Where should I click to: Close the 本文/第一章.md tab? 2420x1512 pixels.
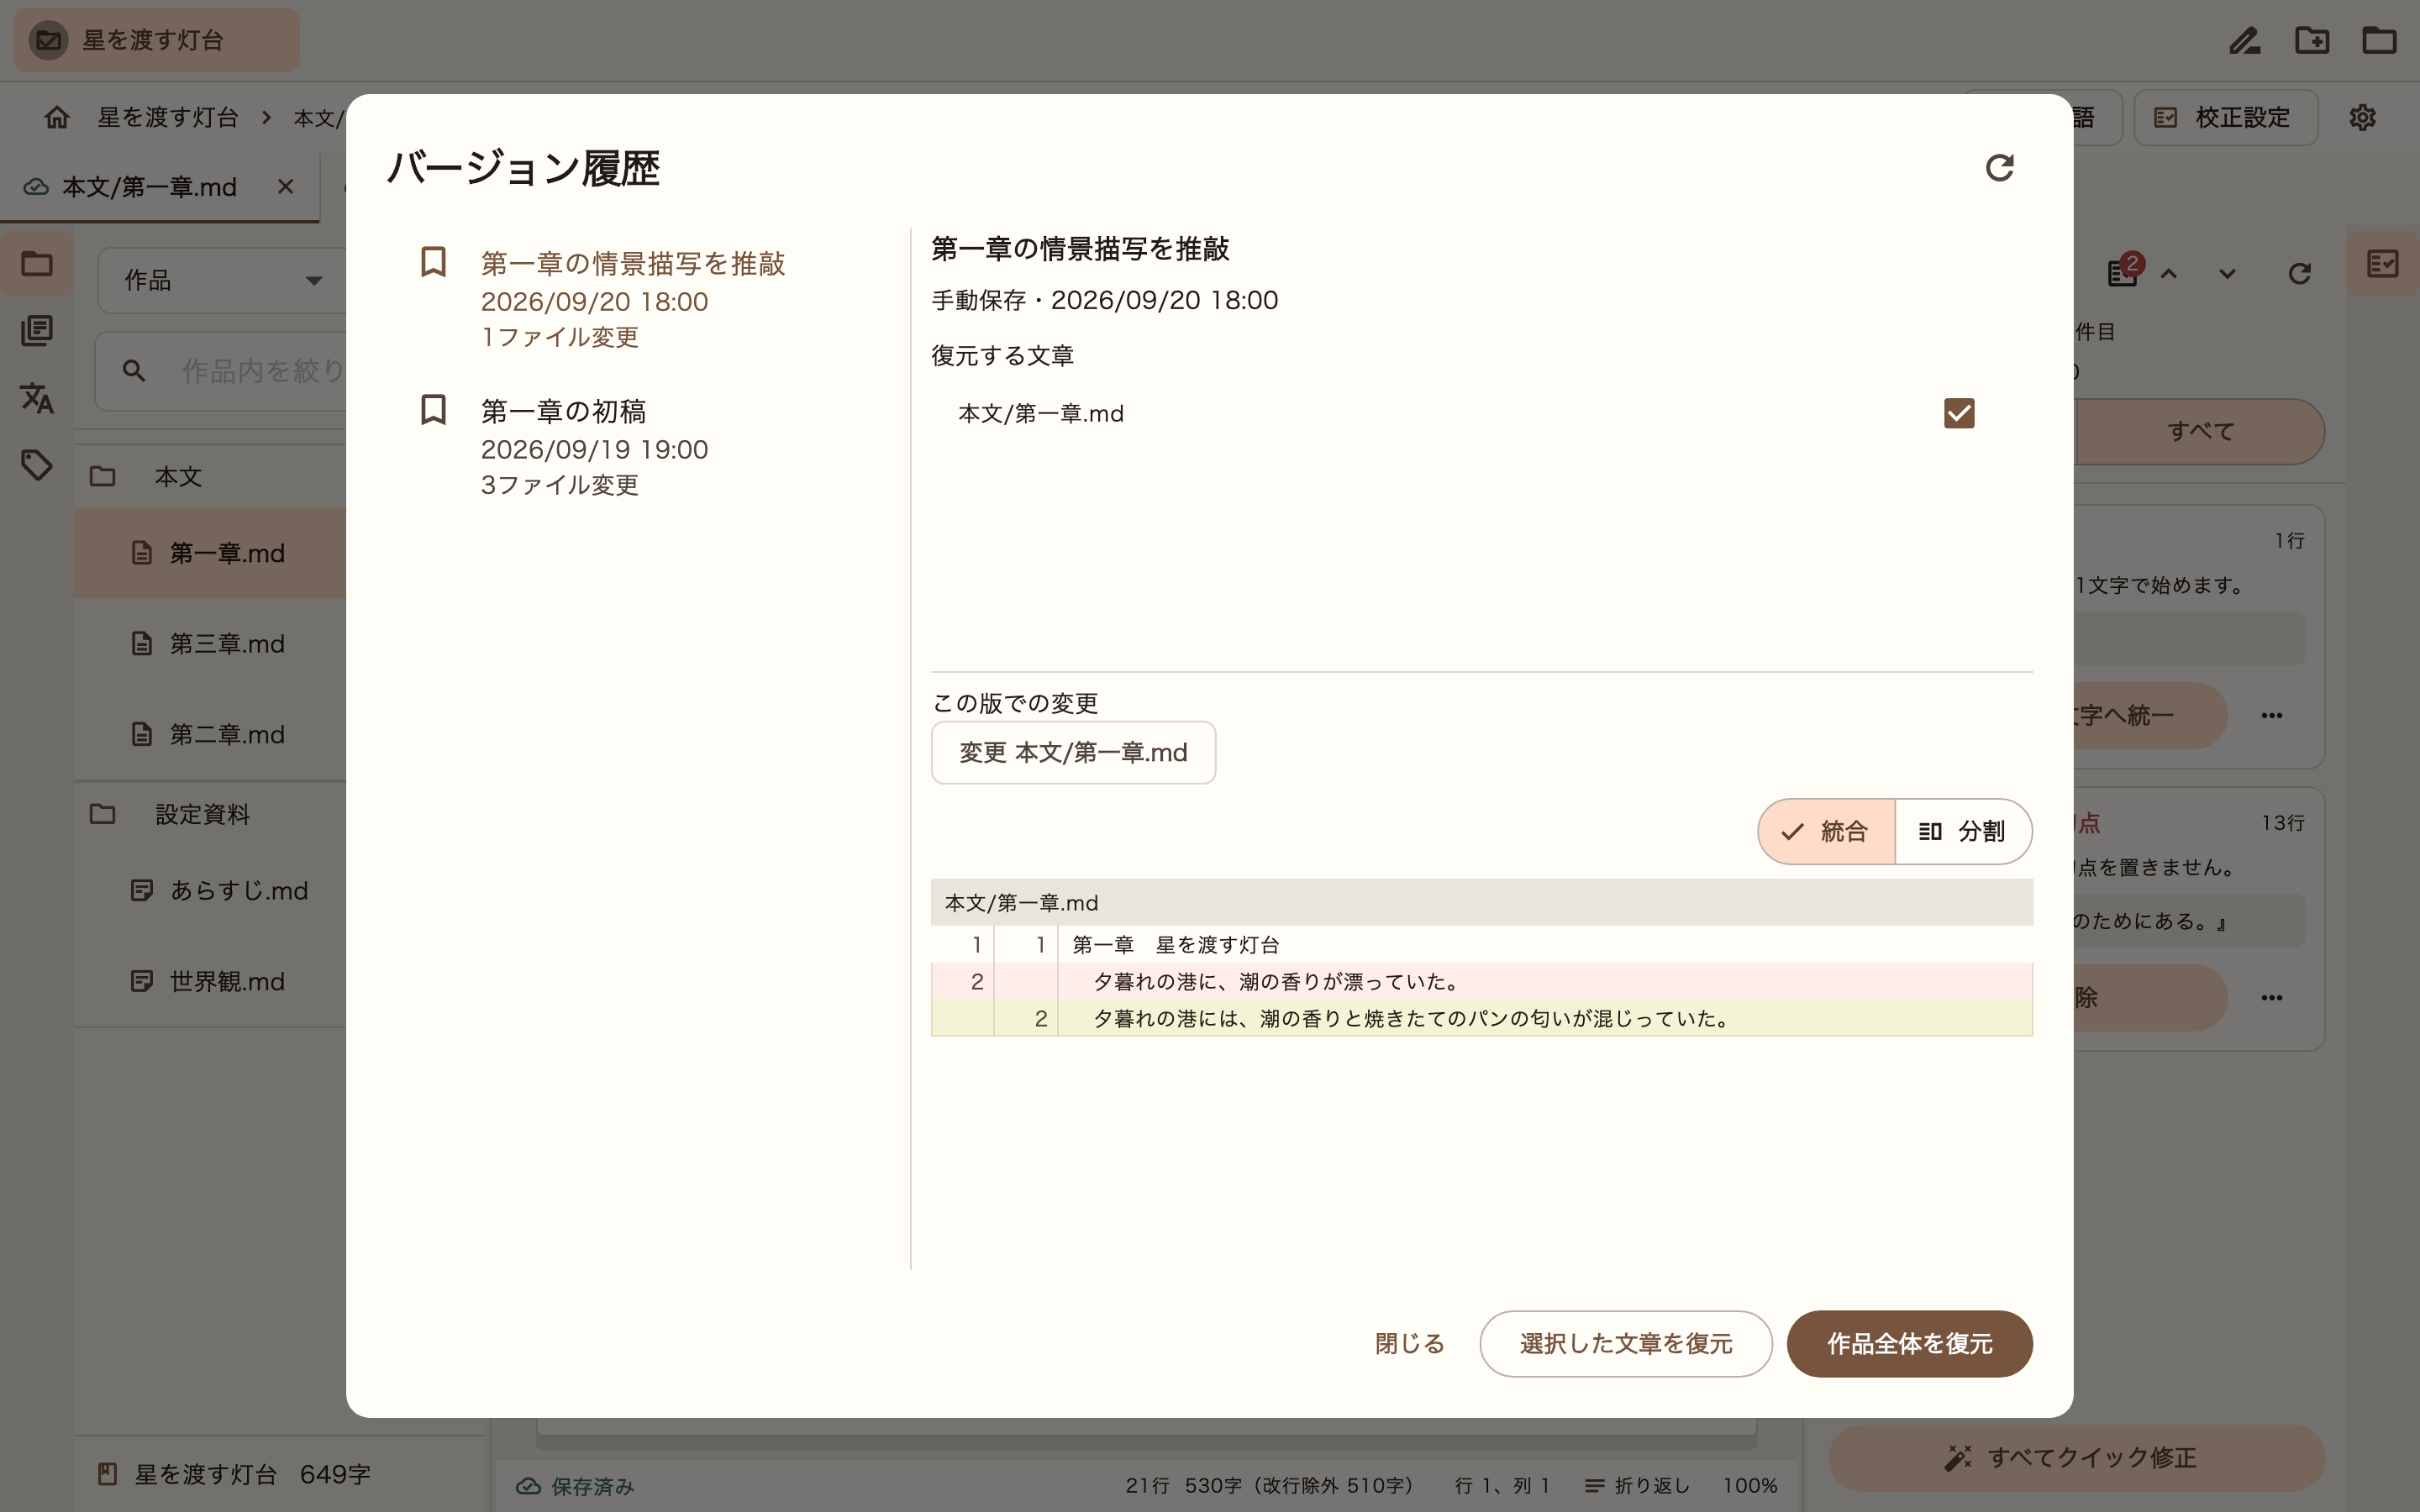click(286, 187)
